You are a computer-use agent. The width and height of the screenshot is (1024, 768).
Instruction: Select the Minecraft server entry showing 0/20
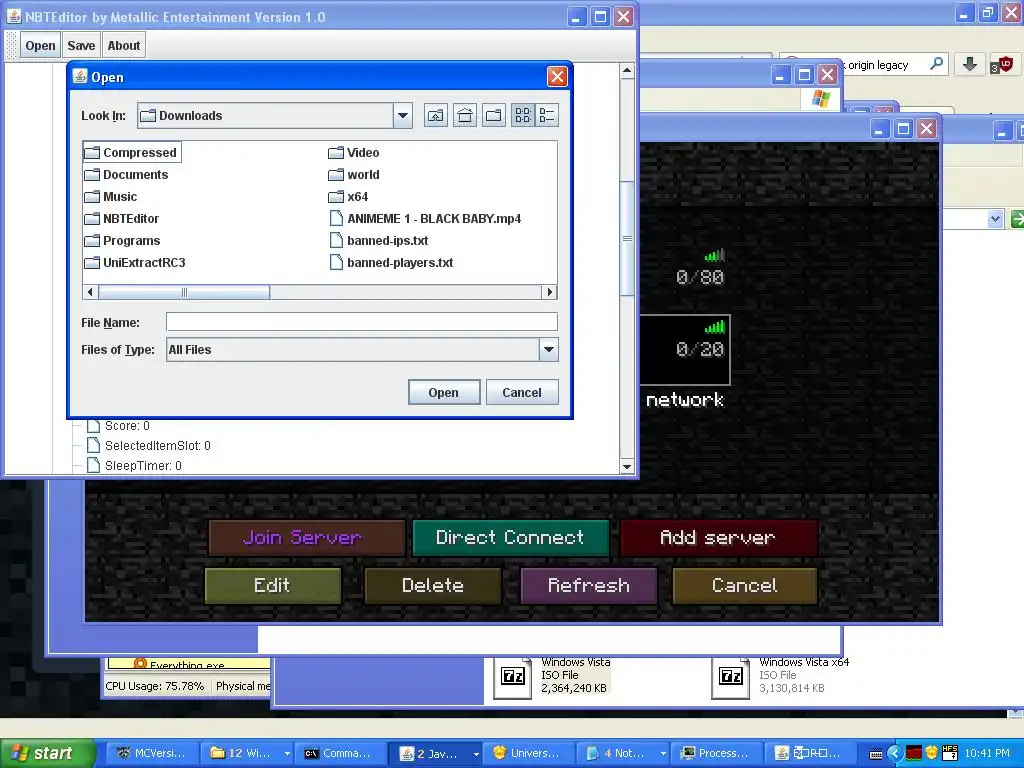pos(684,350)
